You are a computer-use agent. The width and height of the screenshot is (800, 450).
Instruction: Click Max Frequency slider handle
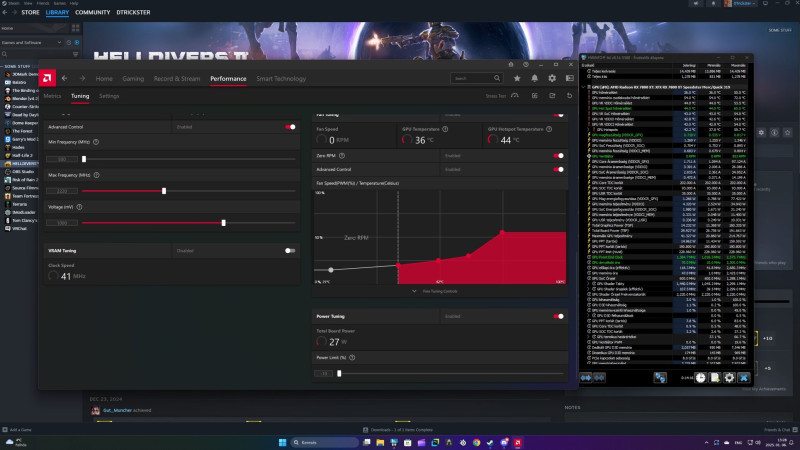click(x=164, y=191)
